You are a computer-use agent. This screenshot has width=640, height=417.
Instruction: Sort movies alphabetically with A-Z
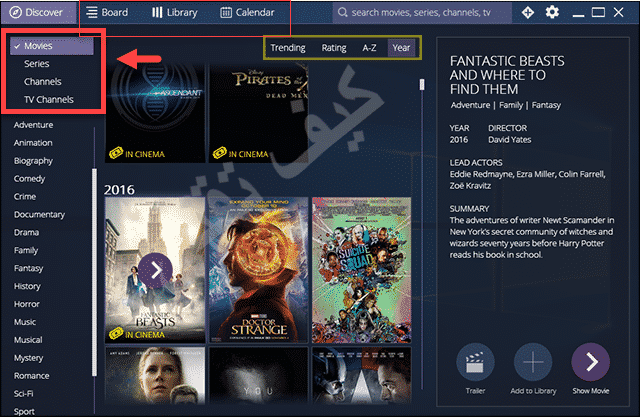pyautogui.click(x=369, y=48)
